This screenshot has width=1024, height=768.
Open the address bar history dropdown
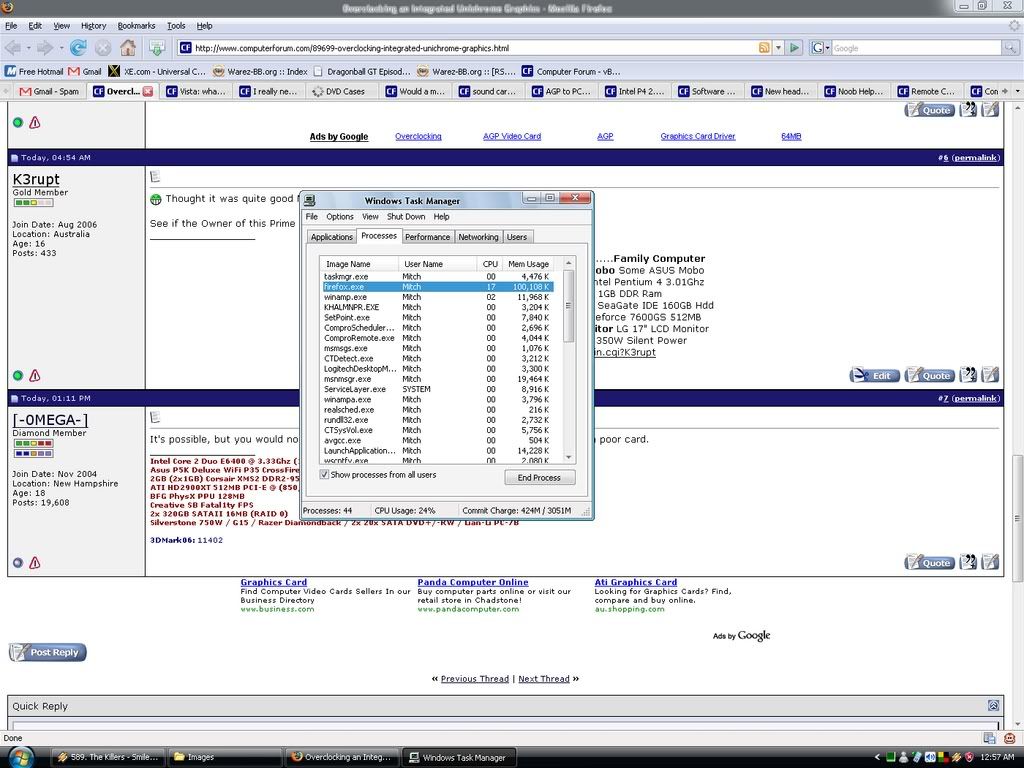(x=778, y=48)
